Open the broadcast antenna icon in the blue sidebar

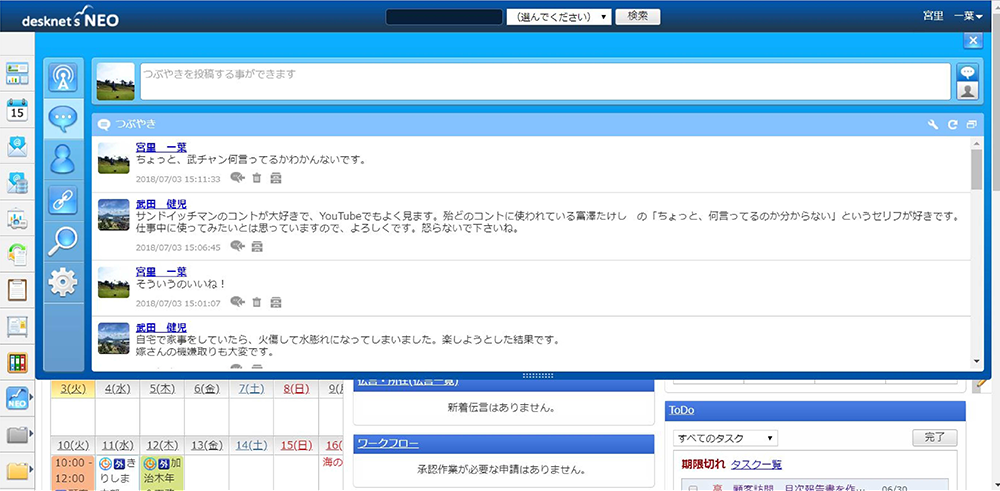pos(63,77)
